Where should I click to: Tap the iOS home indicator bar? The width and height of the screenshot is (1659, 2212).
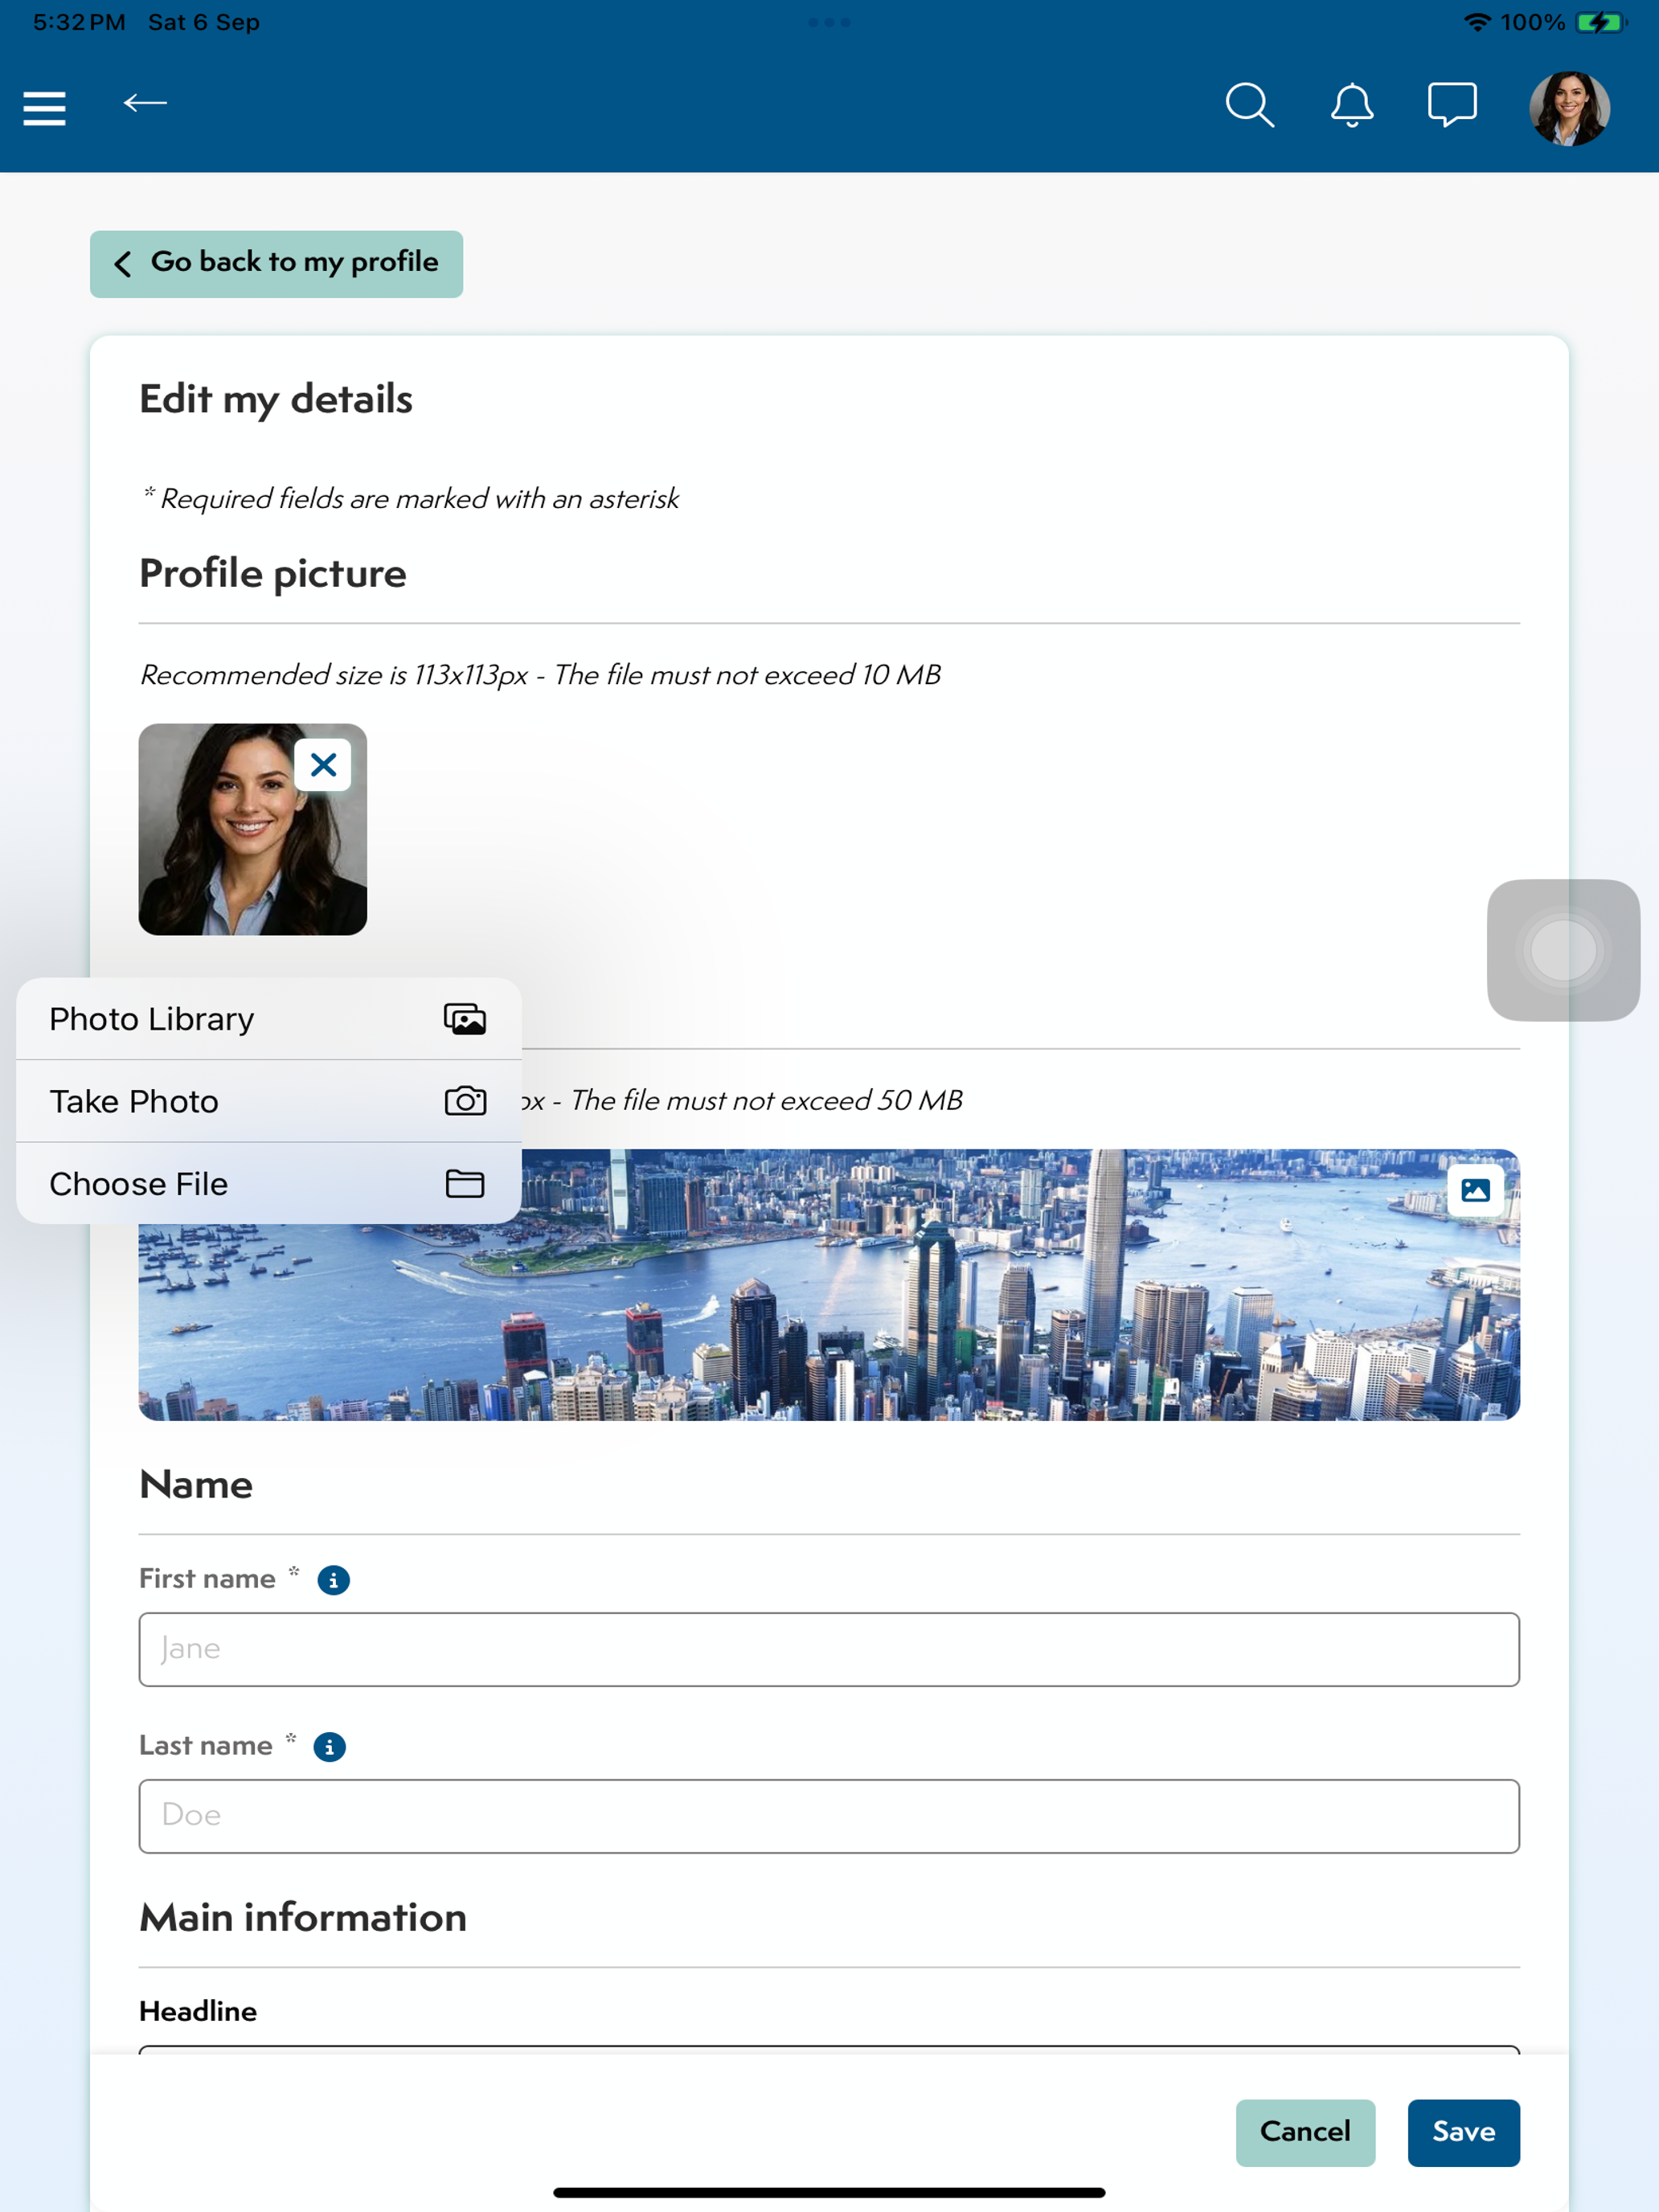click(x=829, y=2192)
